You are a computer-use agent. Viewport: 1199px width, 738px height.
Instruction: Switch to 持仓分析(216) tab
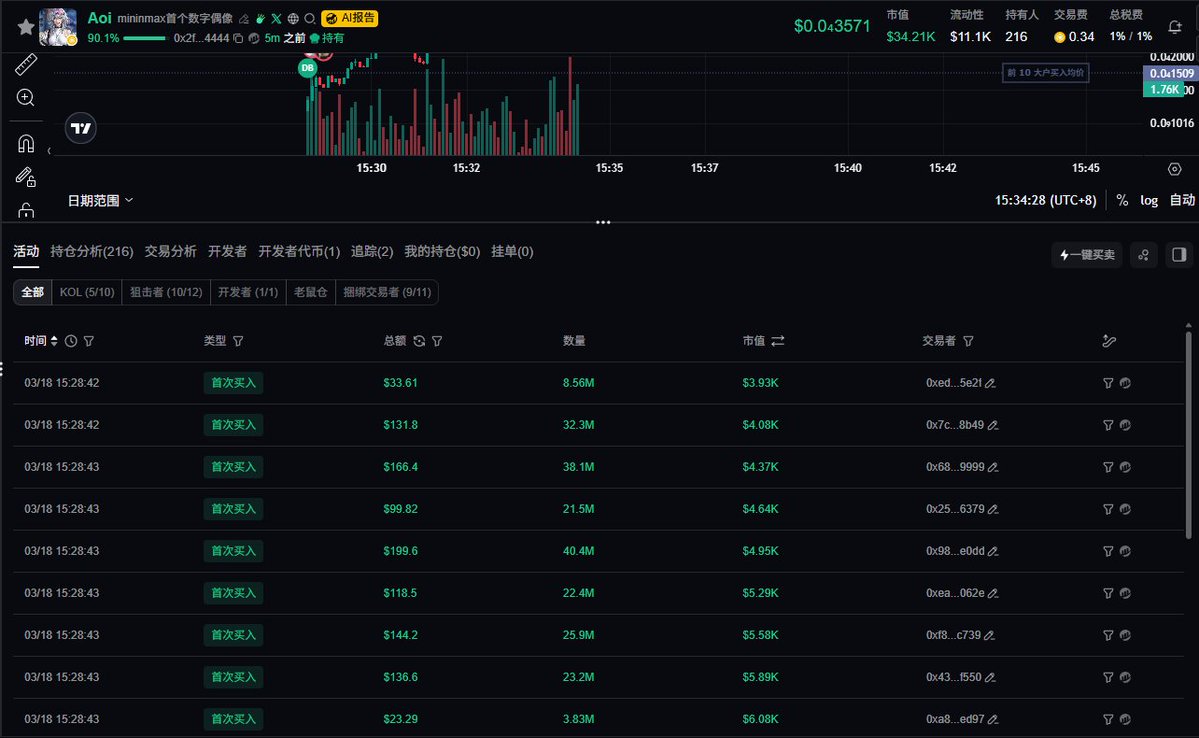[x=92, y=252]
